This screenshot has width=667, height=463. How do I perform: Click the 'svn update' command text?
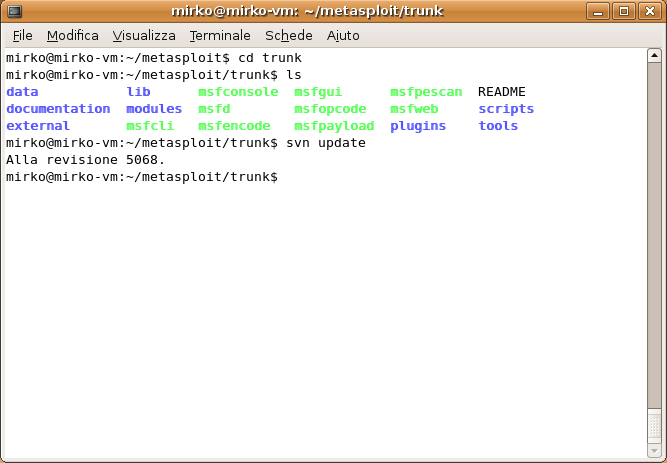326,143
